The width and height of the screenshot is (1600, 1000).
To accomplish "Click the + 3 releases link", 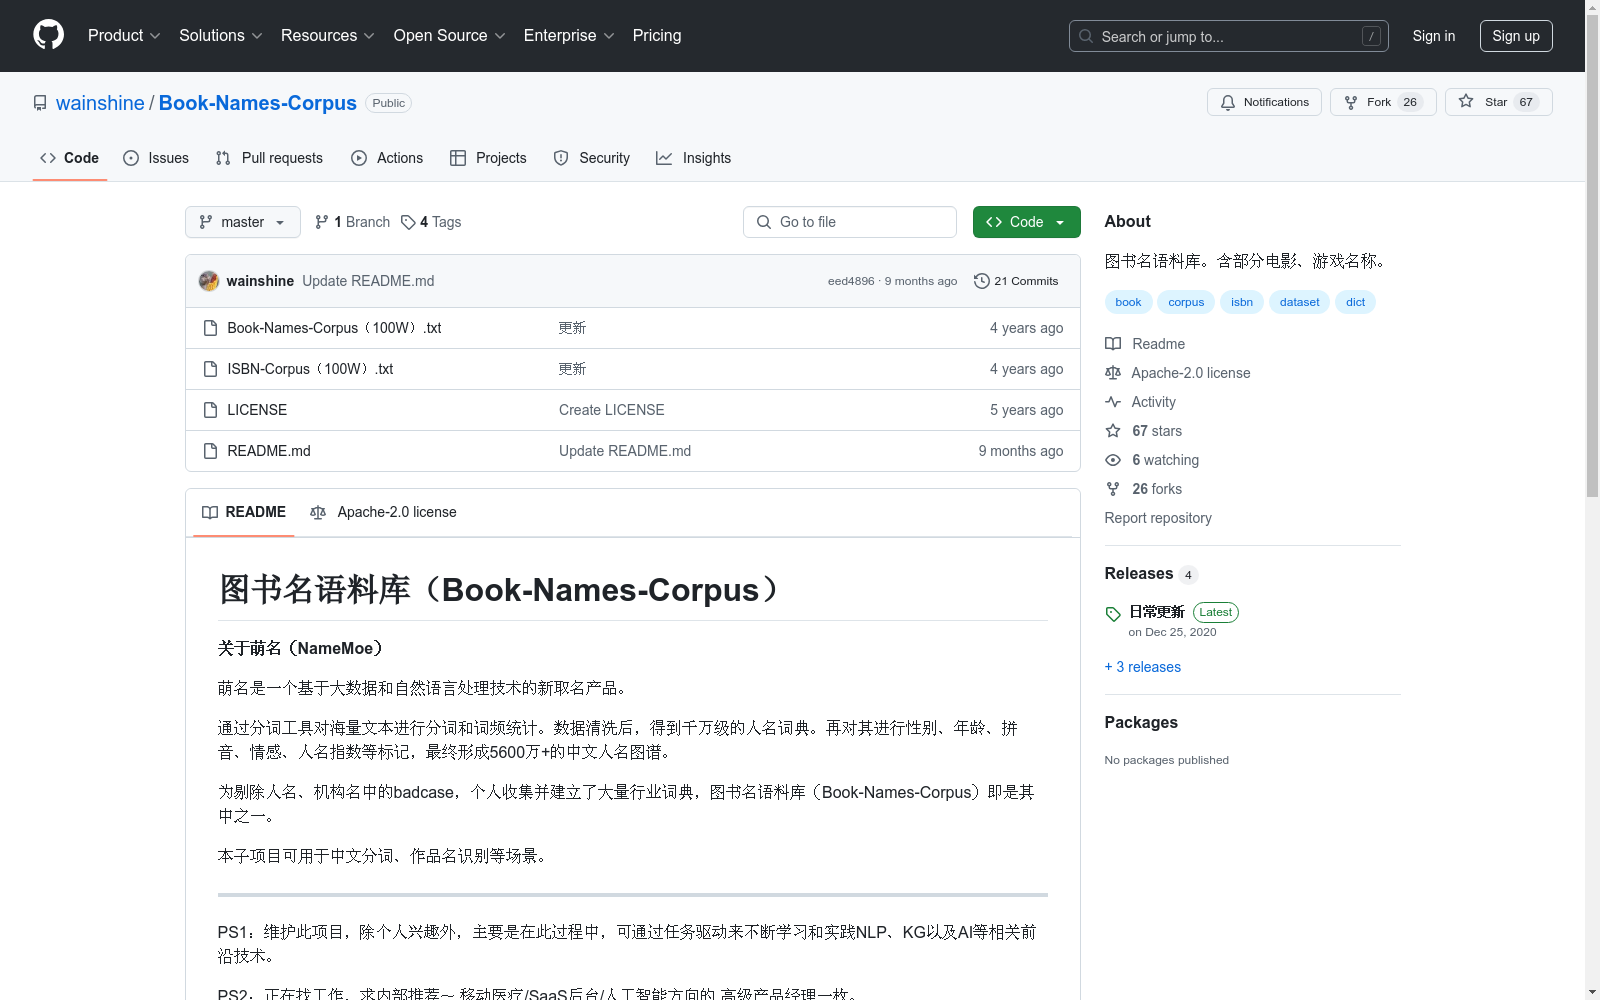I will pyautogui.click(x=1143, y=667).
